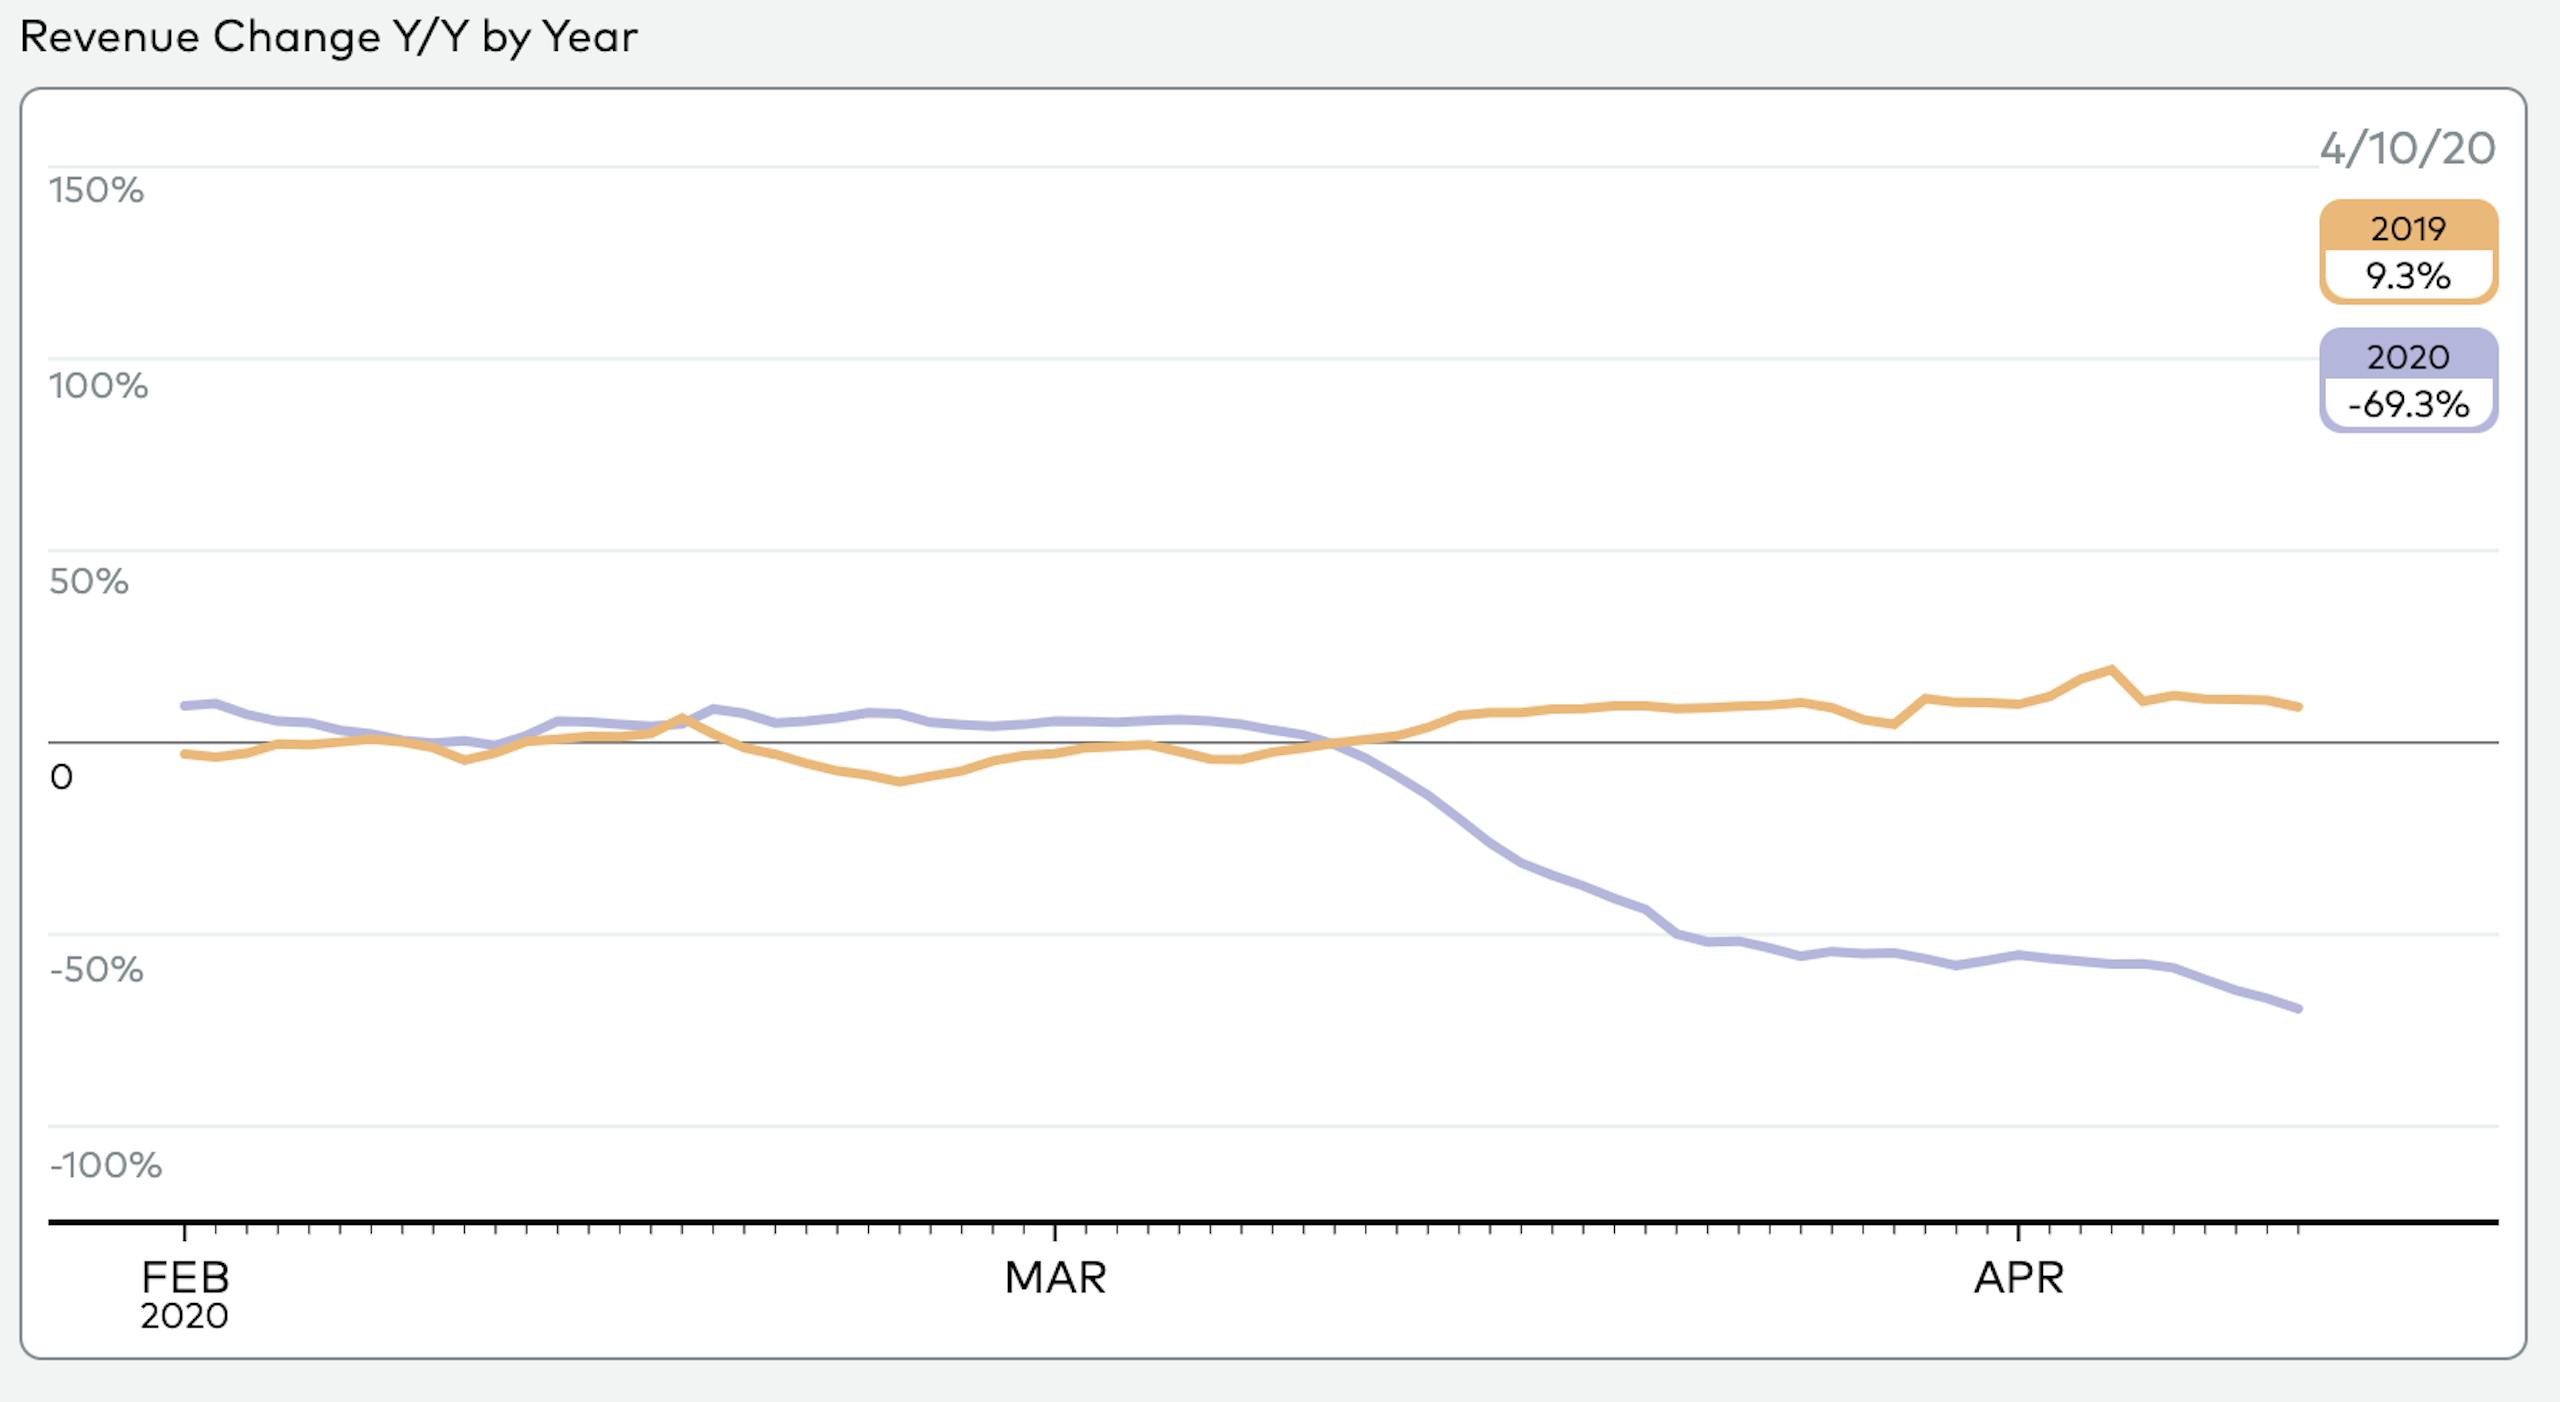Click the 50% y-axis label
2560x1402 pixels.
pos(89,581)
